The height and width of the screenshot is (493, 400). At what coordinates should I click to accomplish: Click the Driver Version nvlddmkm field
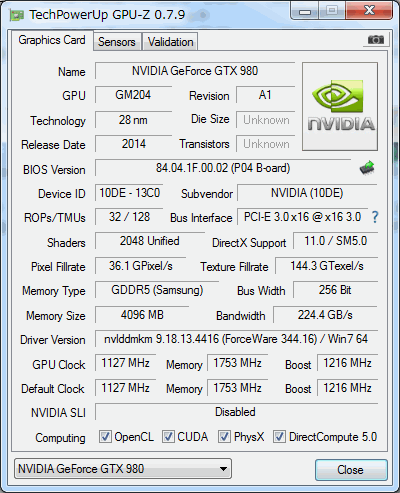236,339
